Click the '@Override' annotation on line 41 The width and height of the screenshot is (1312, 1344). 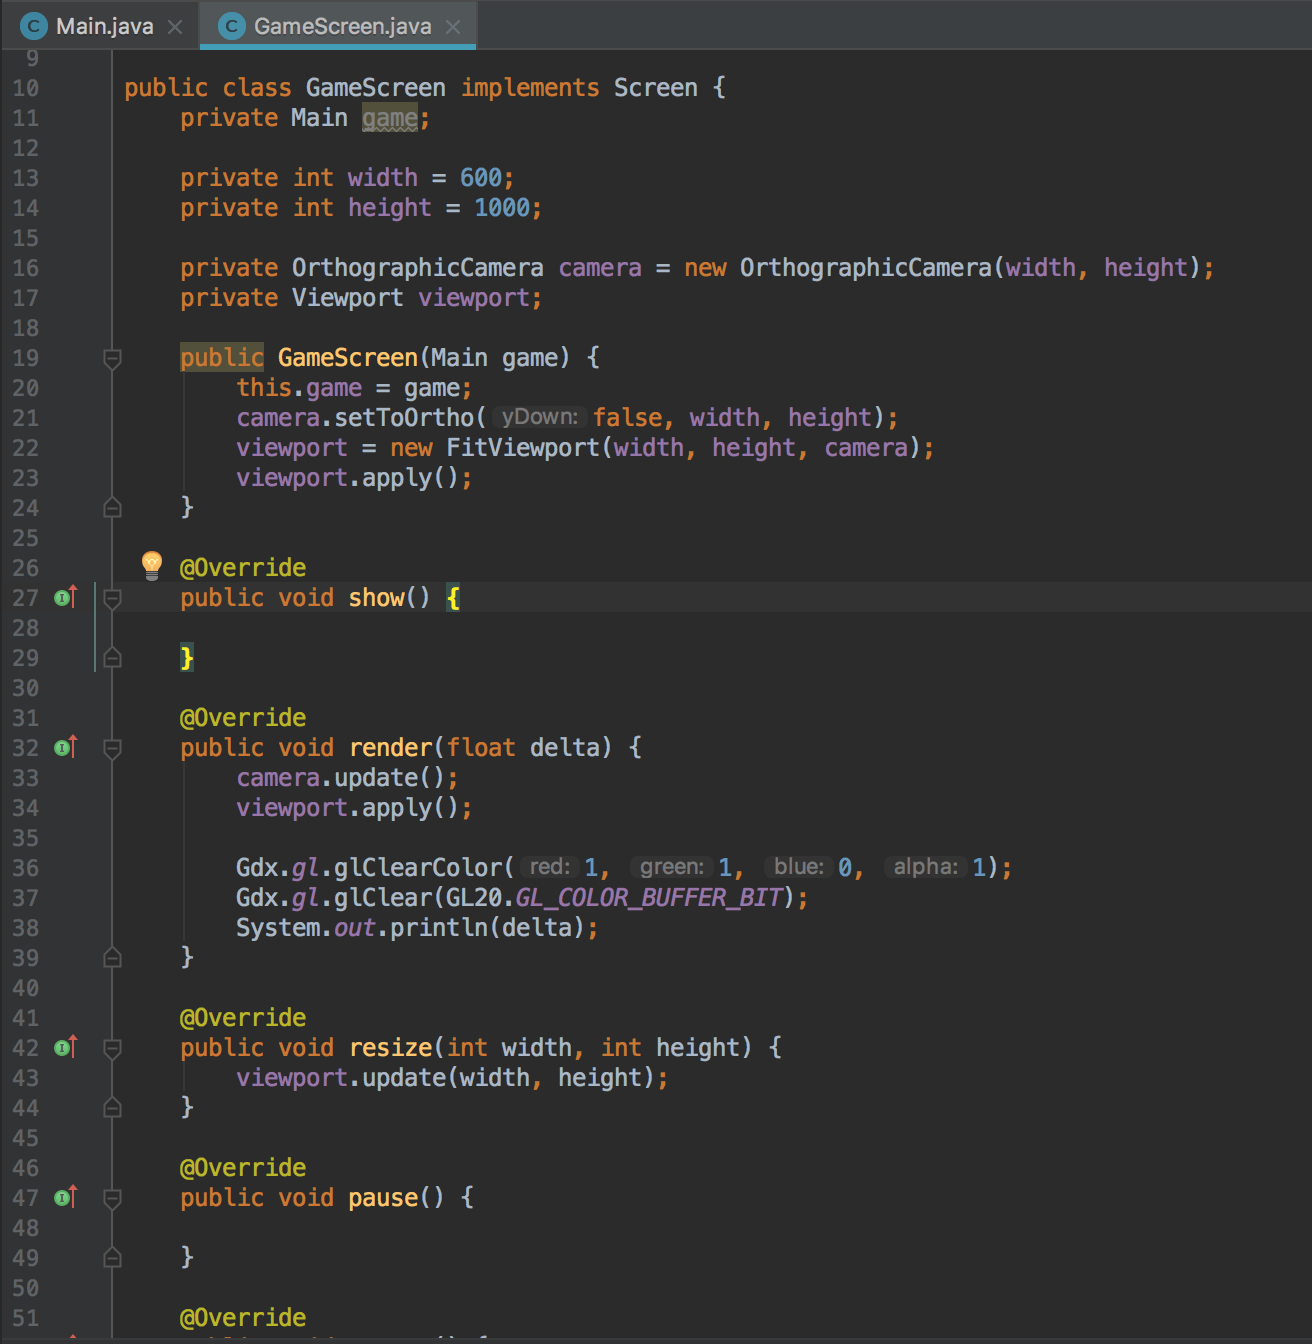[243, 1018]
